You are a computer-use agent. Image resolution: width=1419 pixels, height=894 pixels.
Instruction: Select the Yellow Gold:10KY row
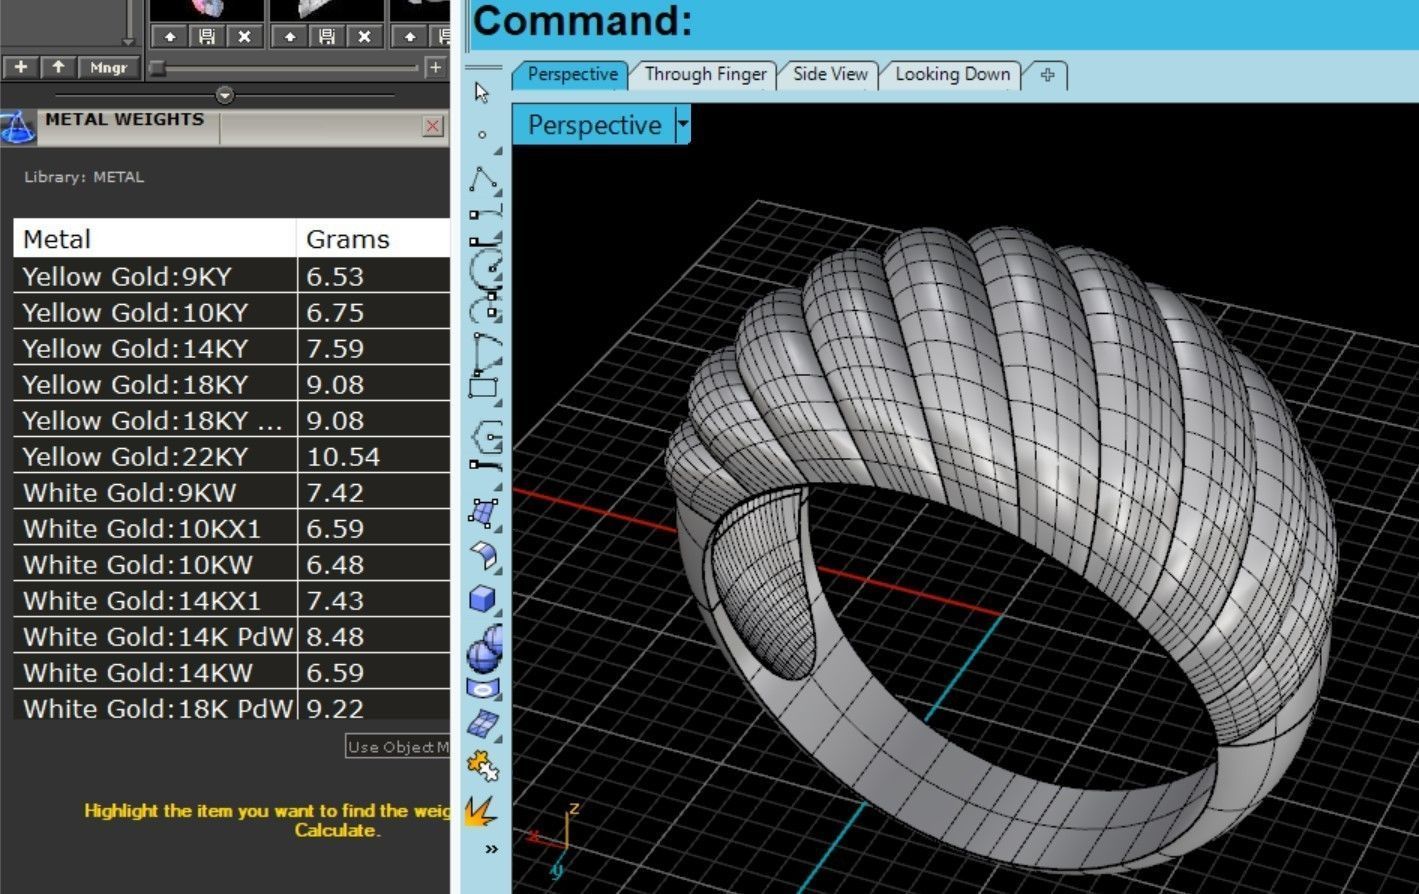pyautogui.click(x=232, y=312)
